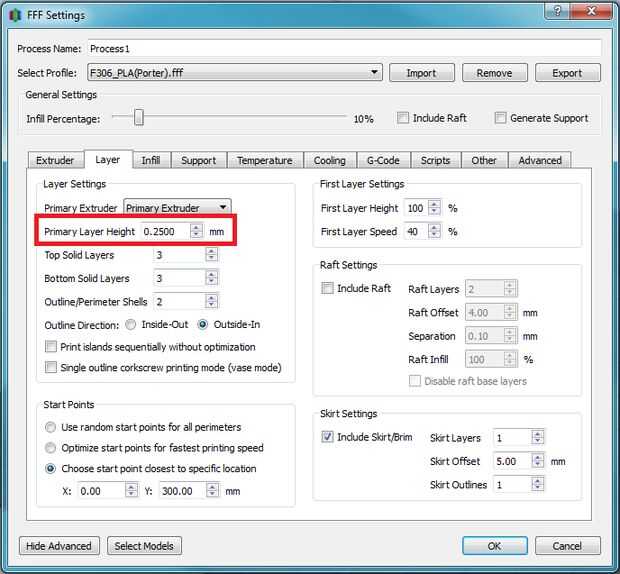Select Inside-Out outline direction
Viewport: 620px width, 574px height.
click(x=130, y=325)
